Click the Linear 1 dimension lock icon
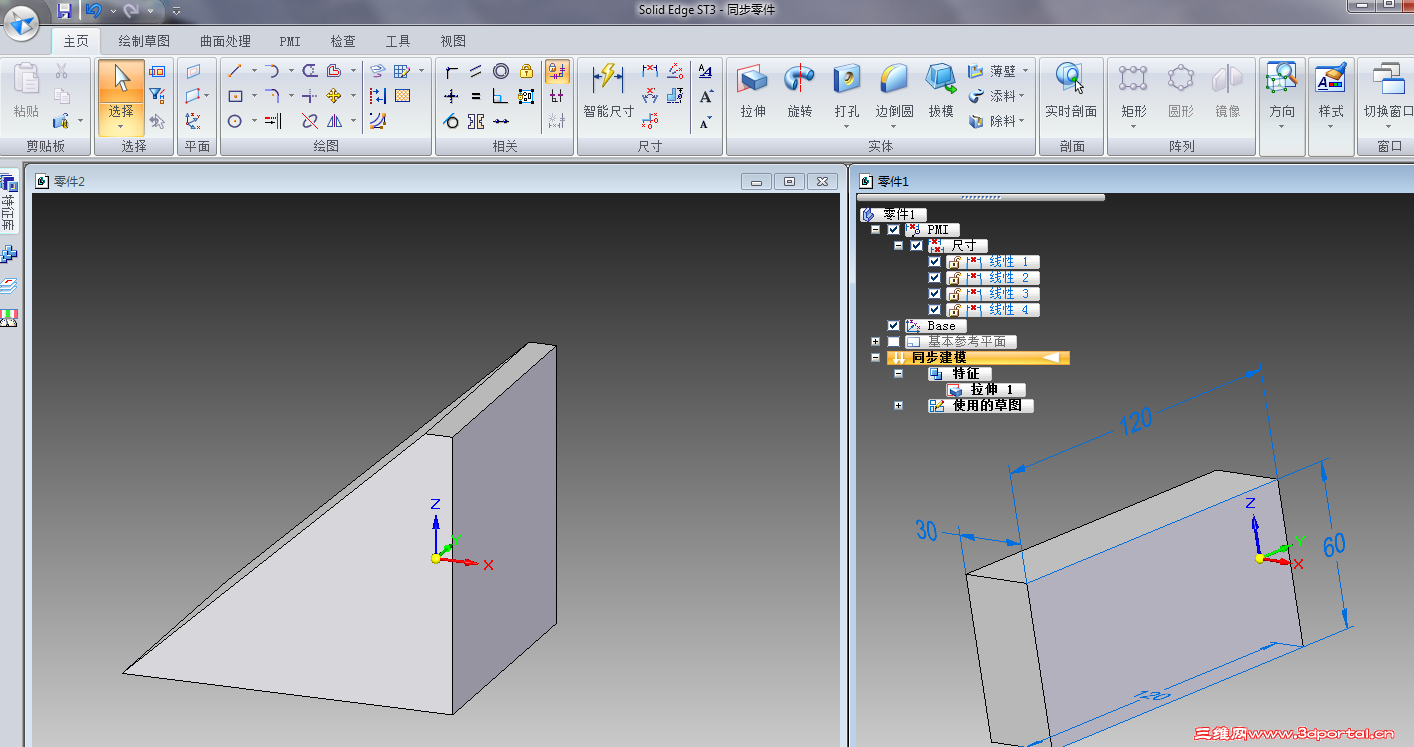 pyautogui.click(x=955, y=262)
